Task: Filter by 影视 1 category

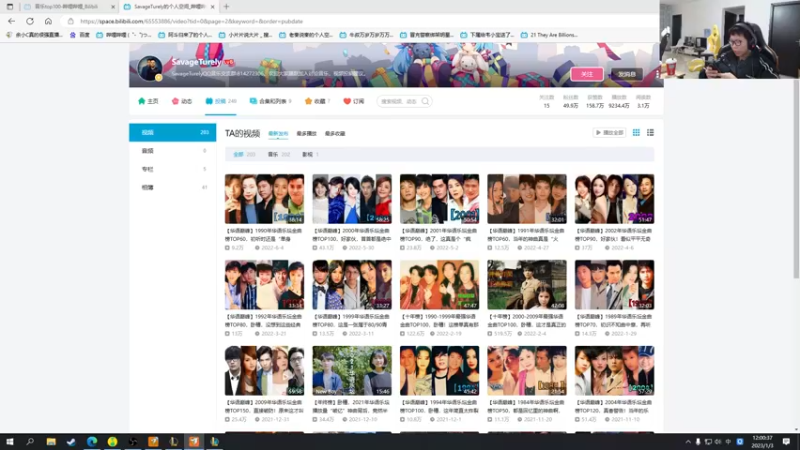Action: (x=310, y=154)
